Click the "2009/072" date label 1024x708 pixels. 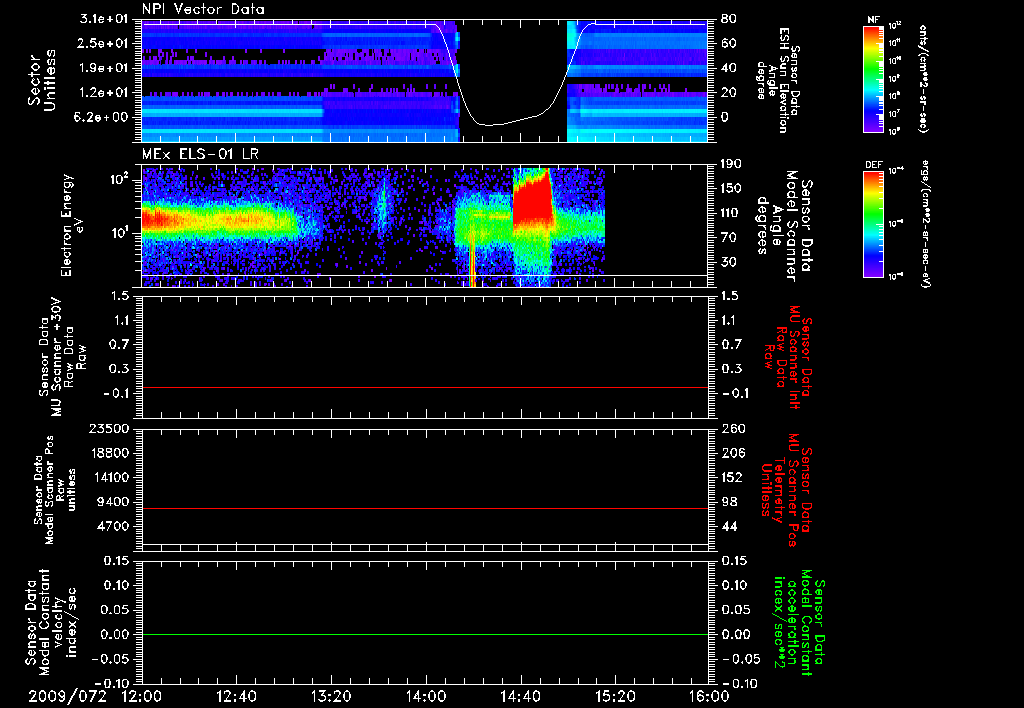67,696
